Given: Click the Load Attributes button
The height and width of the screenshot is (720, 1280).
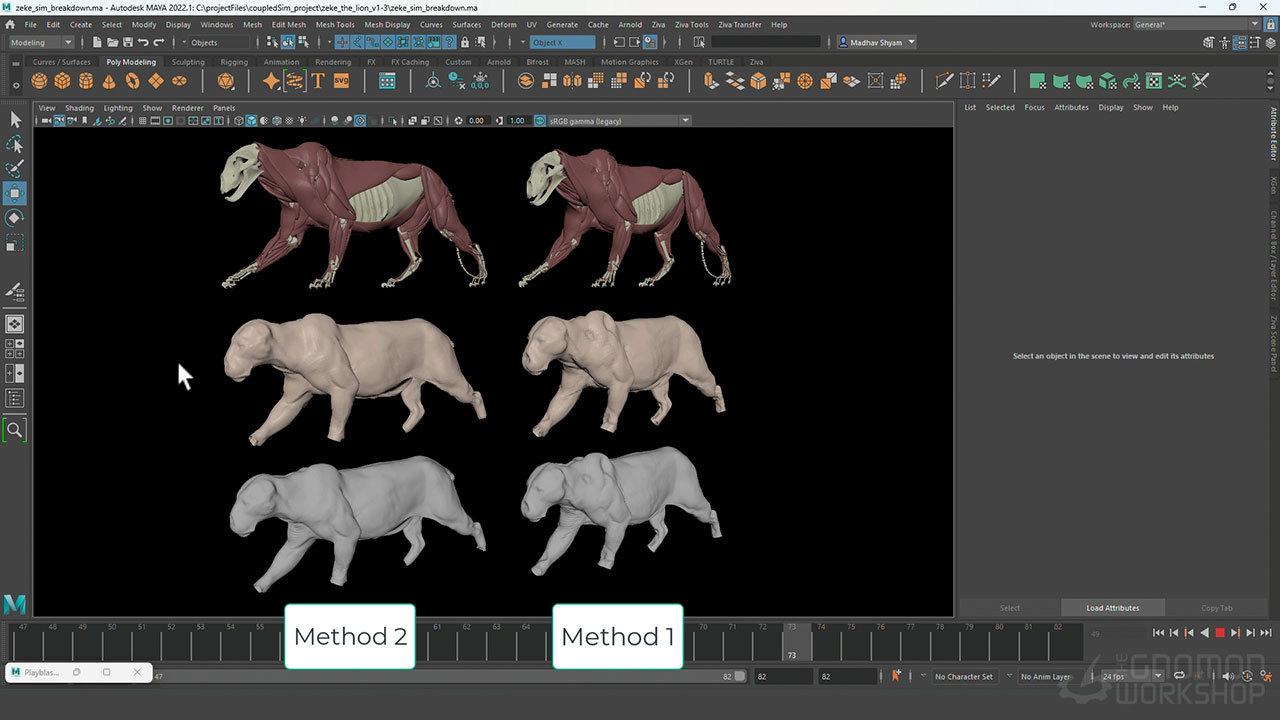Looking at the screenshot, I should click(1112, 608).
